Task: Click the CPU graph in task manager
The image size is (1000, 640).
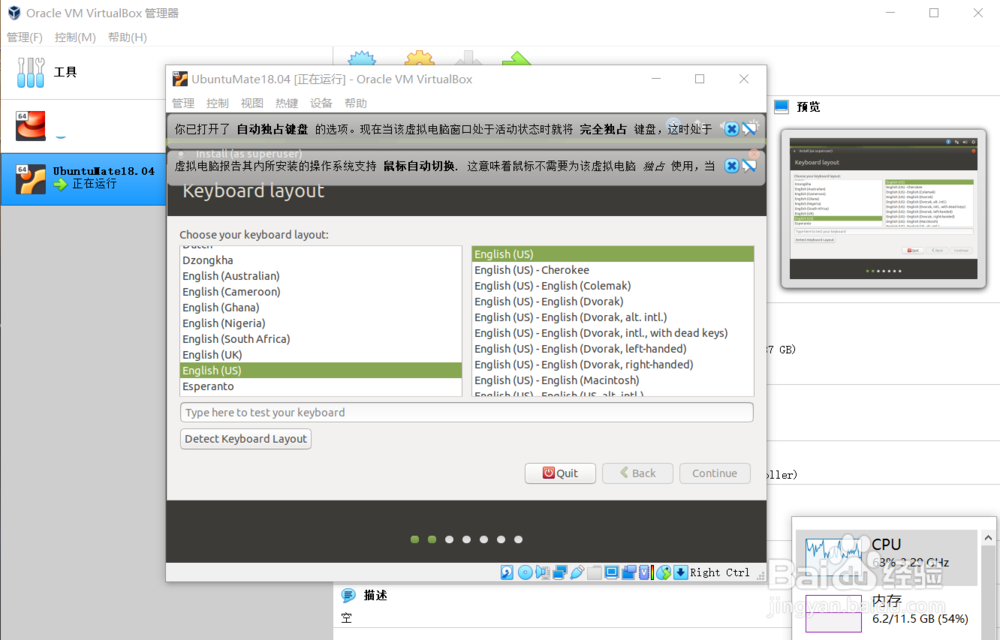Action: (x=834, y=556)
